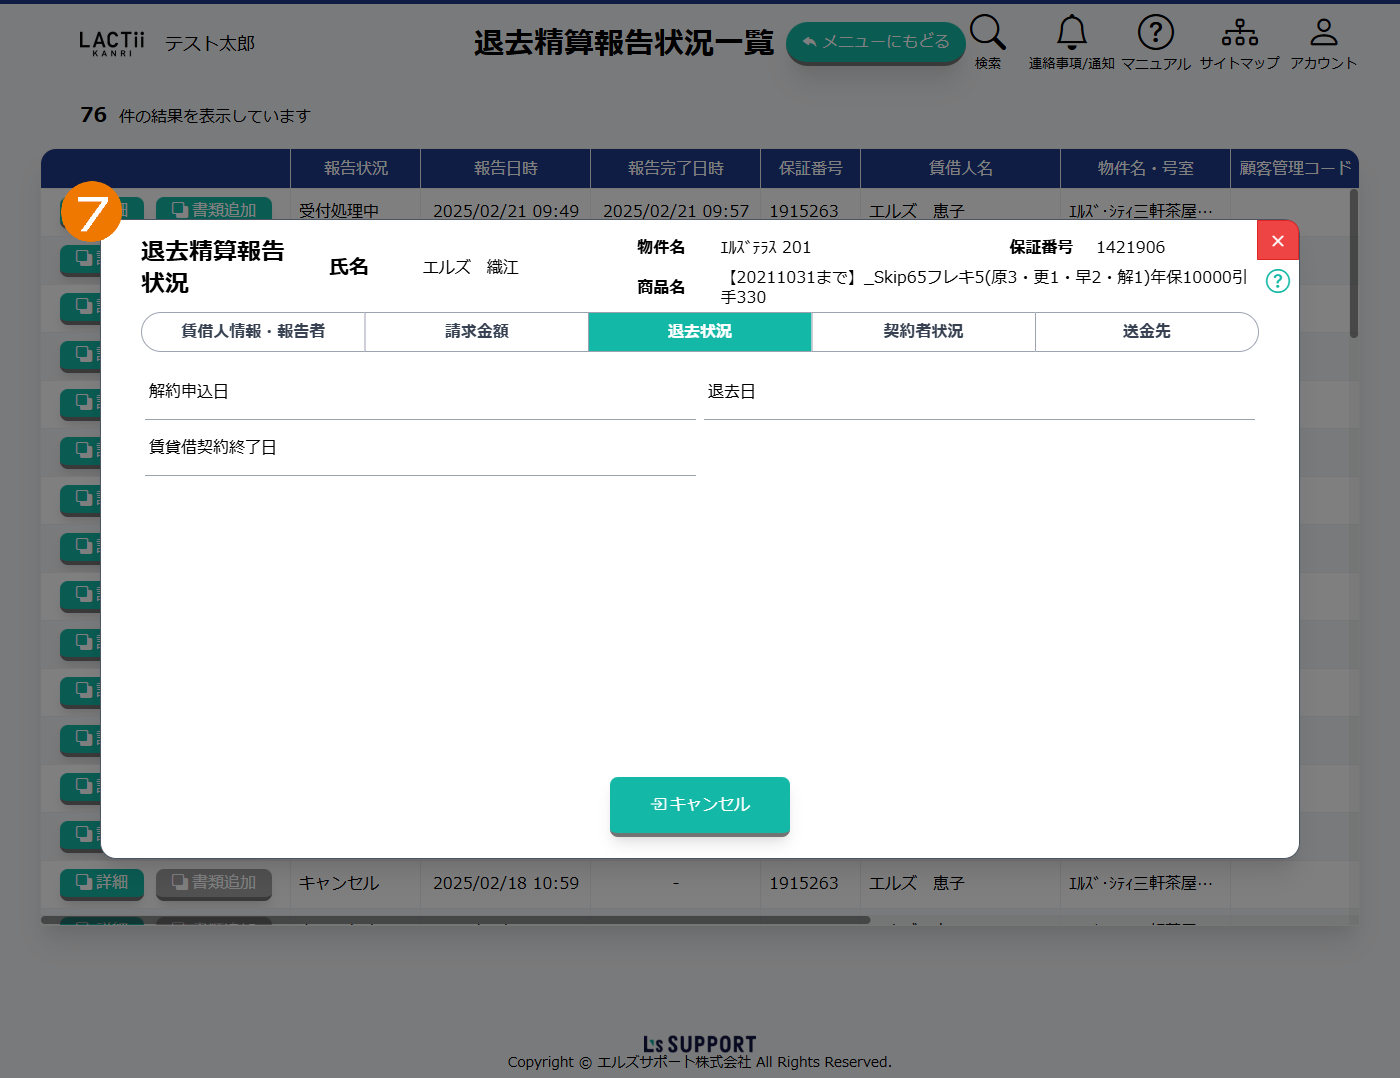Open notifications bell icon
This screenshot has height=1078, width=1400.
click(x=1071, y=33)
